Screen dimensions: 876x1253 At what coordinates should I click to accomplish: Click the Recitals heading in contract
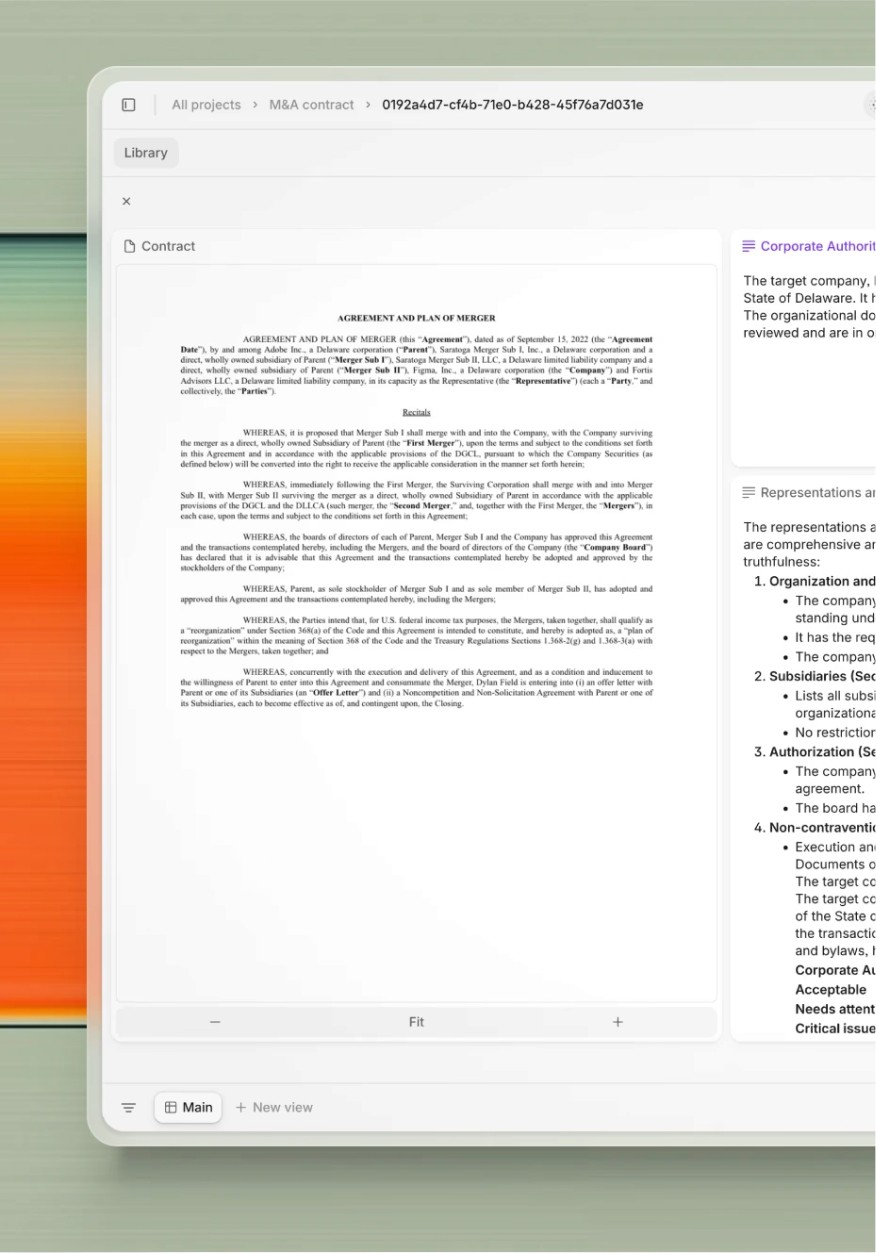click(x=416, y=412)
